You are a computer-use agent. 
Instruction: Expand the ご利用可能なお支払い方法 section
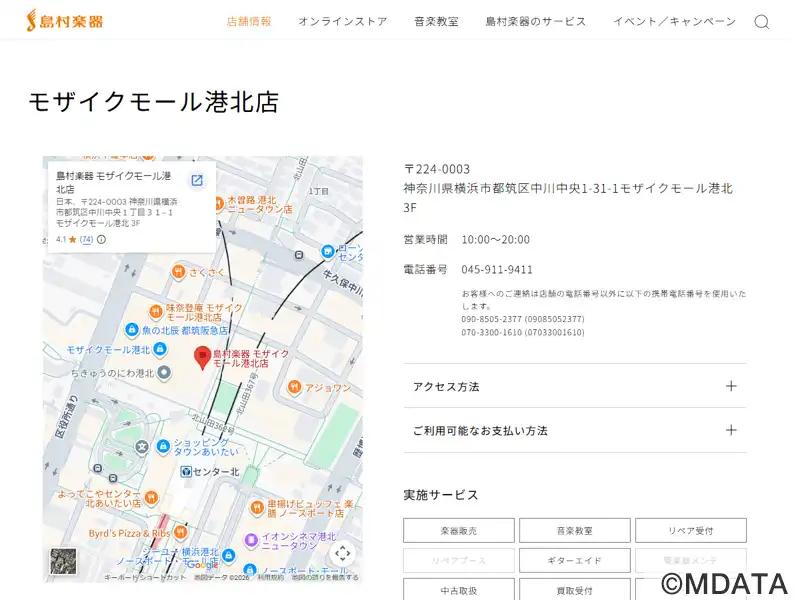click(x=574, y=430)
